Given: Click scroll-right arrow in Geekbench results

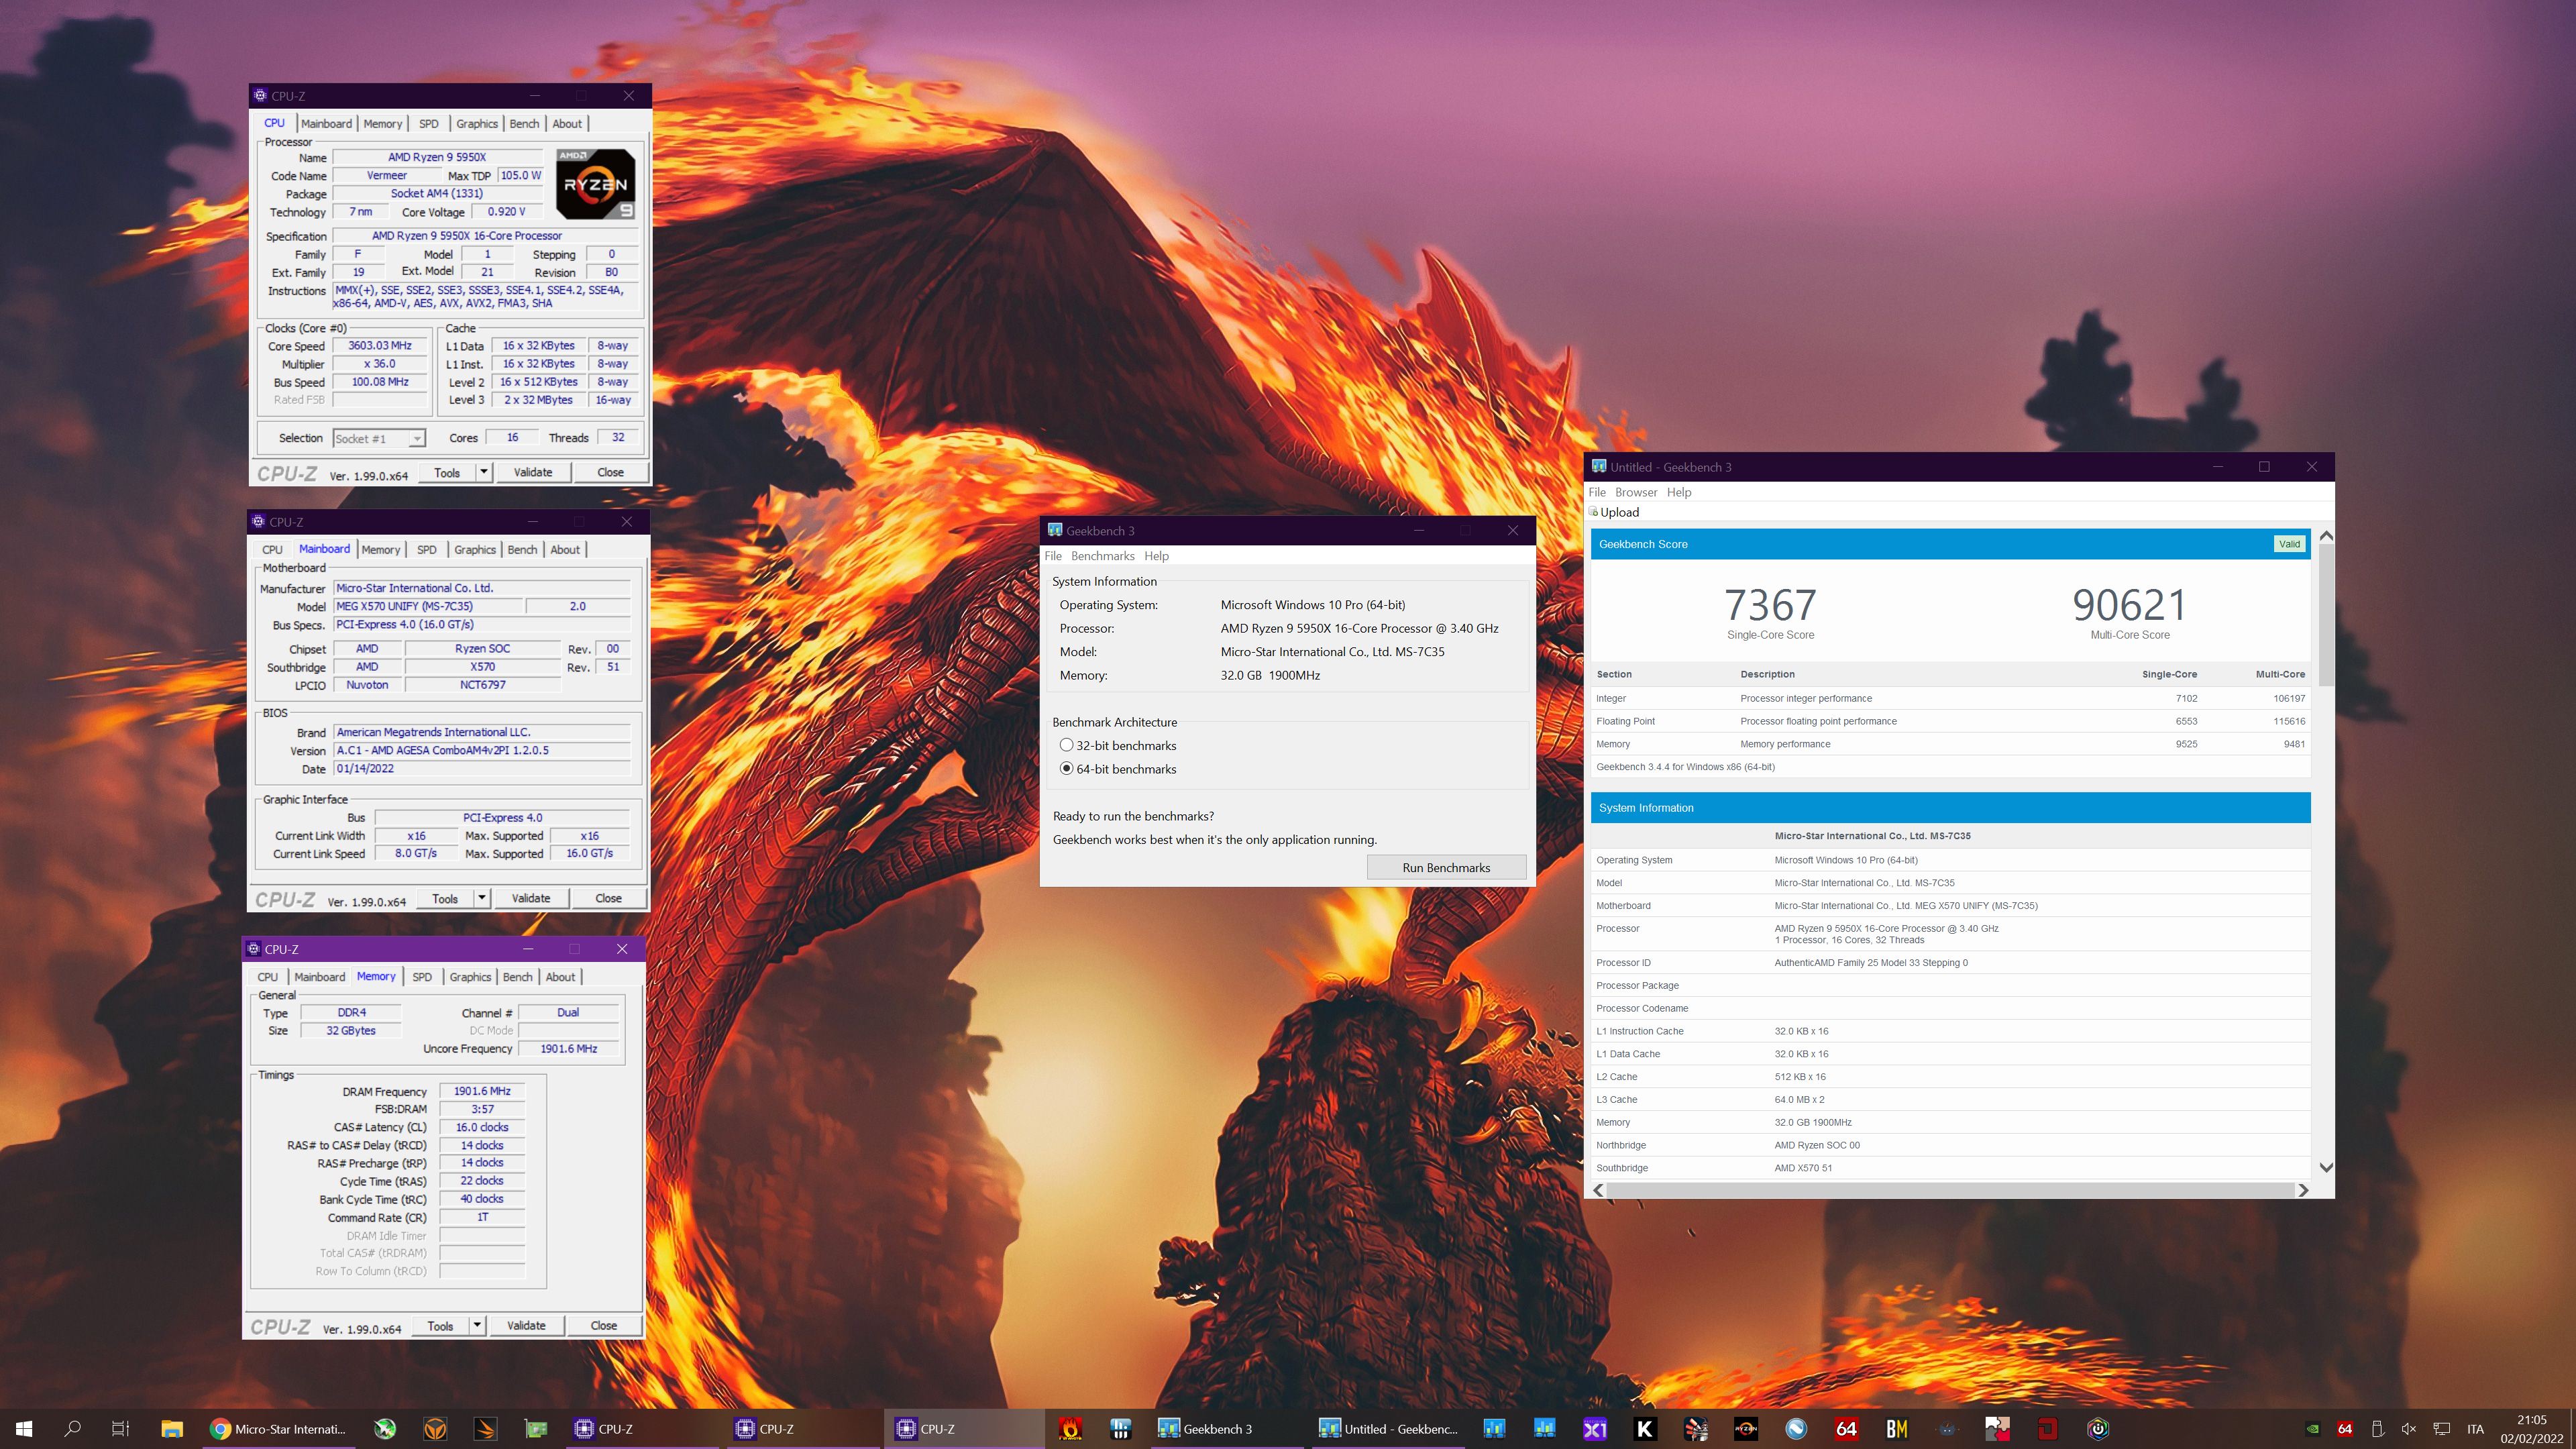Looking at the screenshot, I should (x=2303, y=1190).
